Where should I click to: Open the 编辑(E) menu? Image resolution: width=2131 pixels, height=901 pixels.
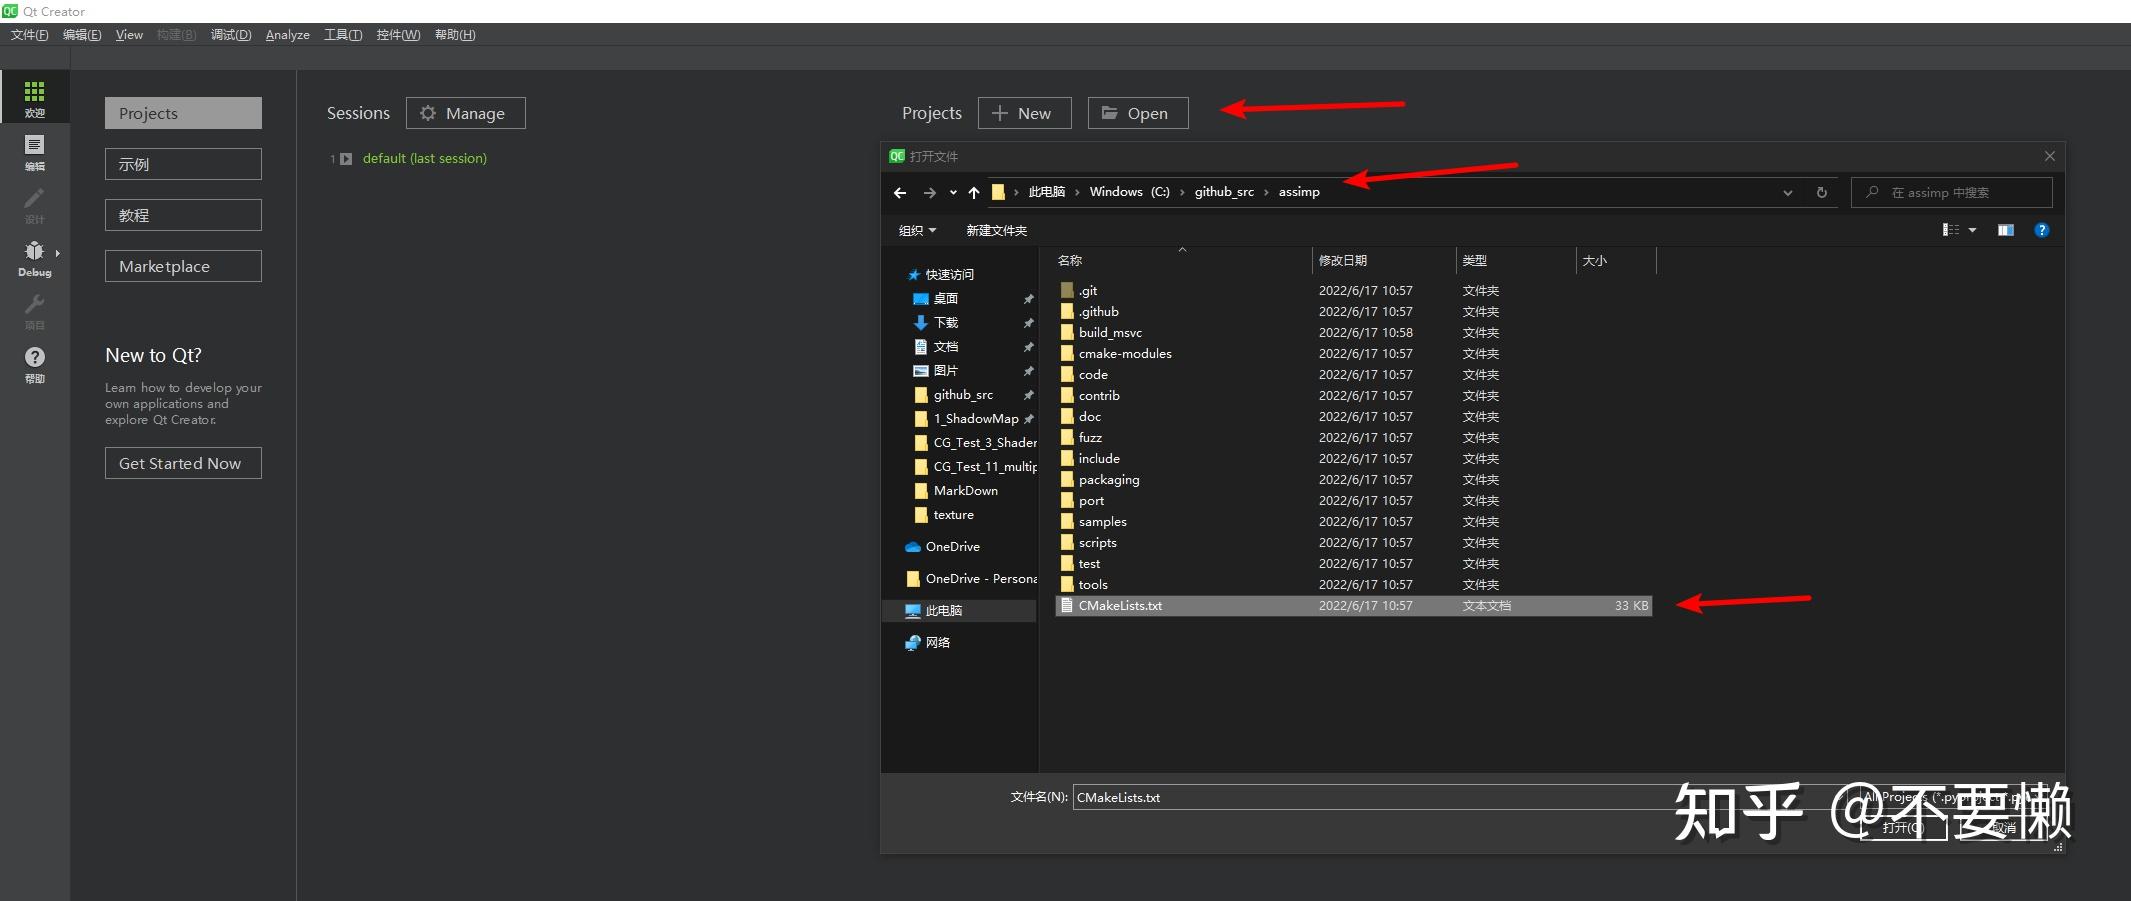82,35
